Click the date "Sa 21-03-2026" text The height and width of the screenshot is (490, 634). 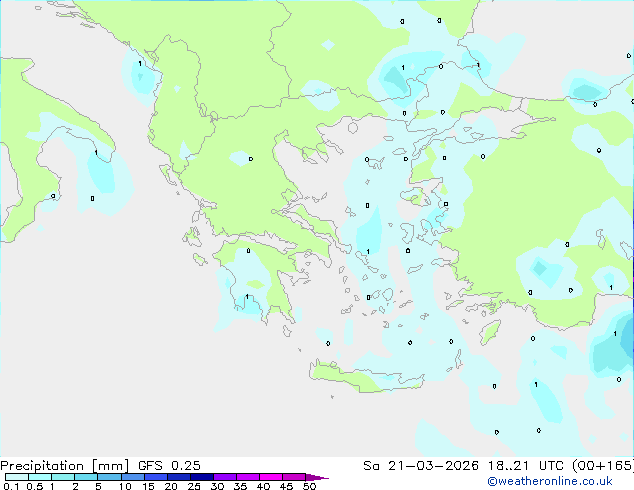click(x=421, y=466)
